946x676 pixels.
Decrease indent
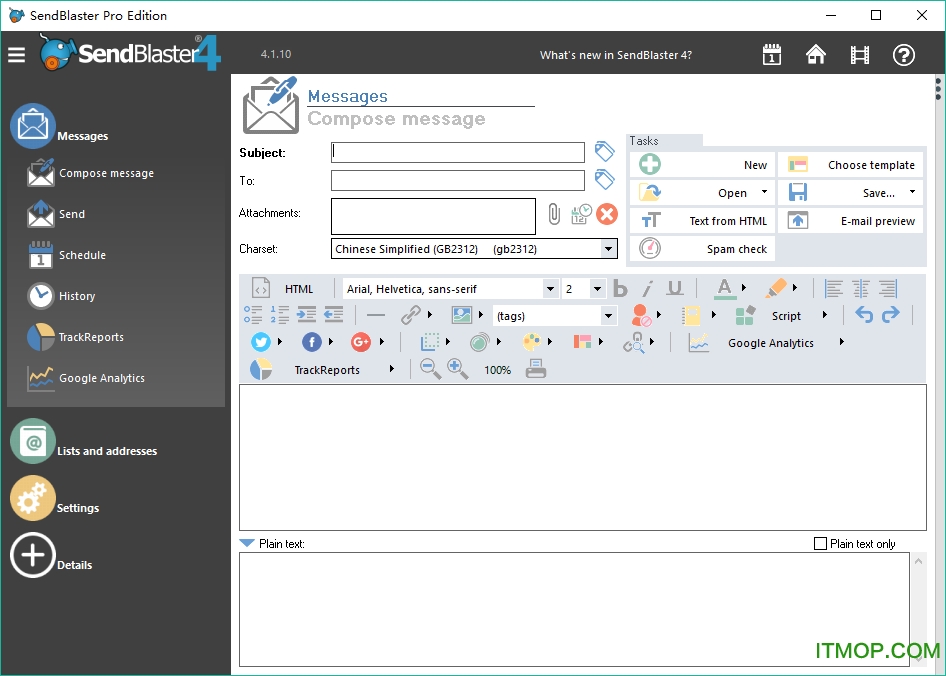point(334,314)
